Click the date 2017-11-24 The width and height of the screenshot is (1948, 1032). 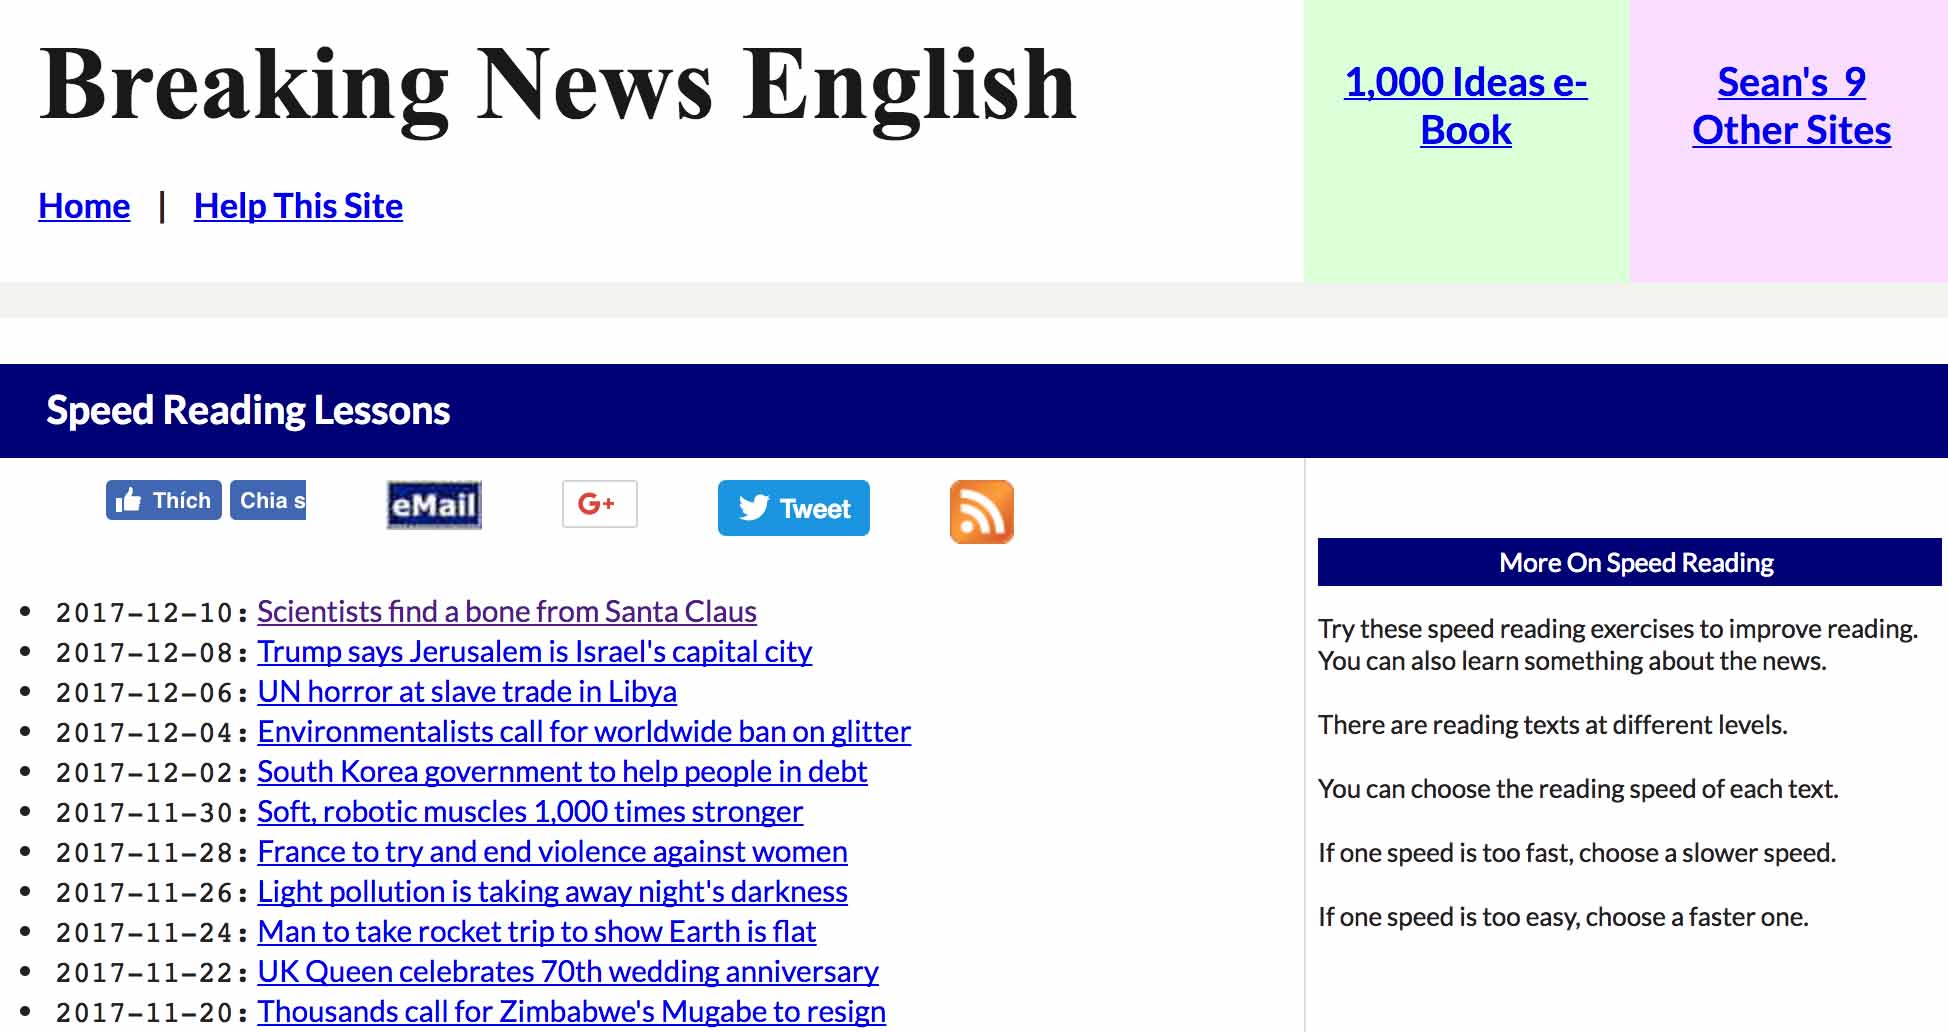point(144,933)
